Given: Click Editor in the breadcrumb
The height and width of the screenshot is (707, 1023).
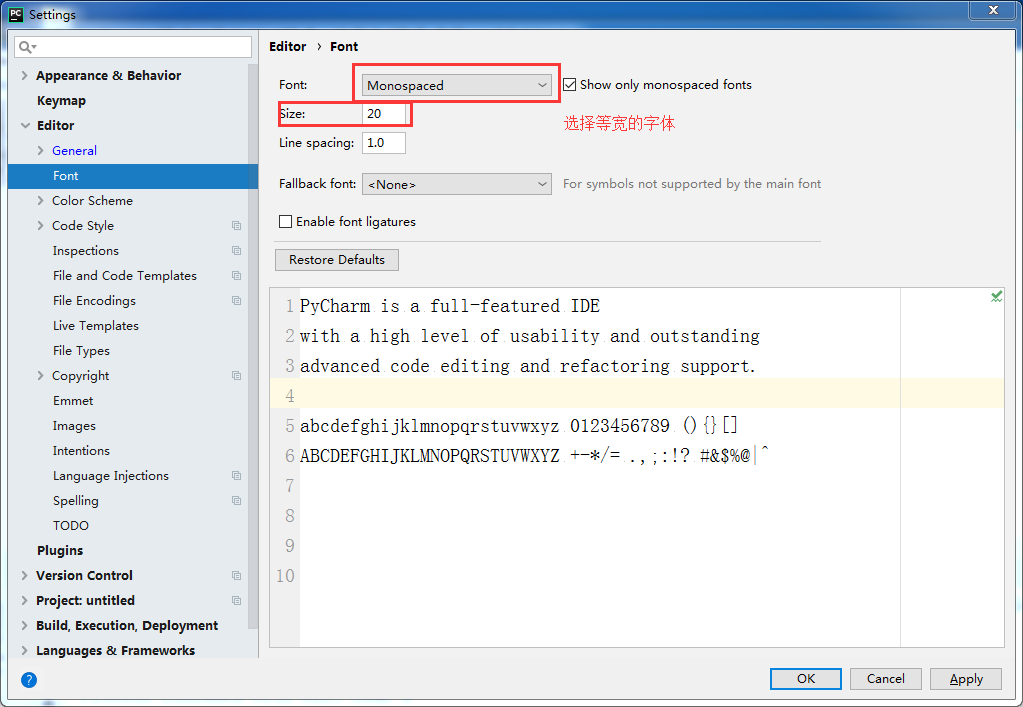Looking at the screenshot, I should [288, 46].
